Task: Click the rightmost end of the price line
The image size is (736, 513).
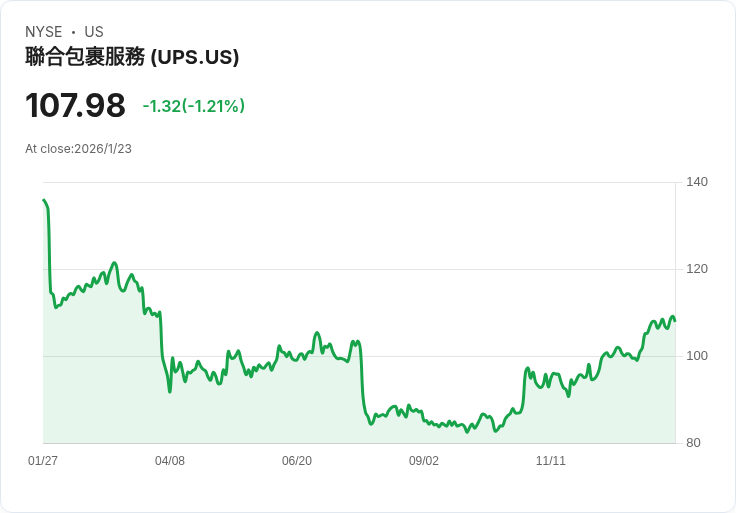Action: (x=675, y=320)
